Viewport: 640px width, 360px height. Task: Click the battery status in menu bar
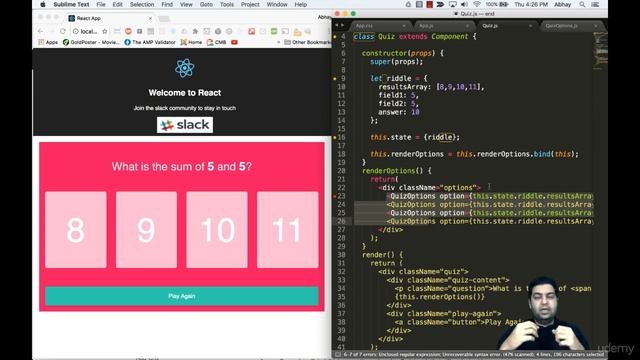coord(497,4)
